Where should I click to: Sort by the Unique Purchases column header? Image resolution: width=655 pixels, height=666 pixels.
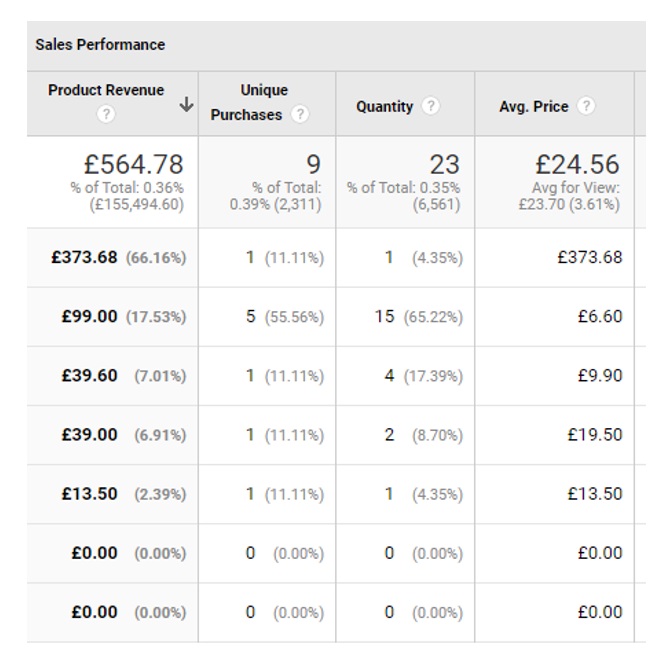point(248,102)
